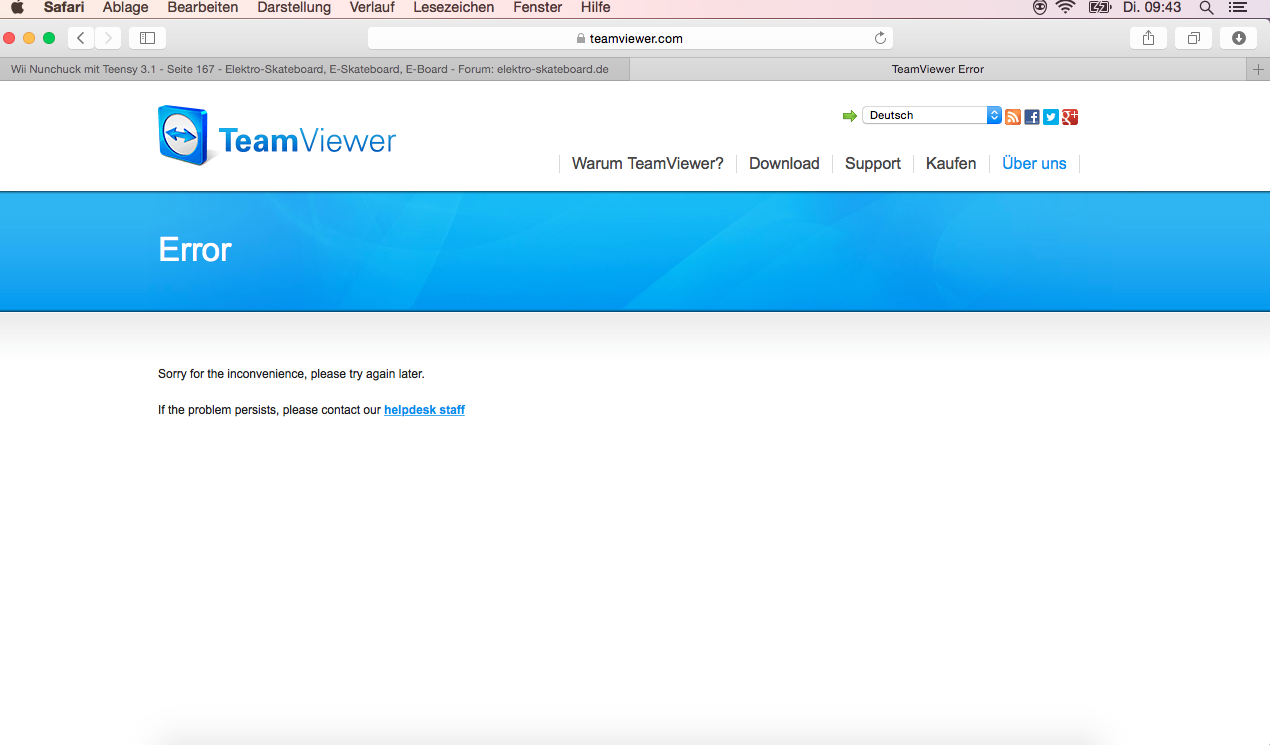Image resolution: width=1270 pixels, height=745 pixels.
Task: Follow the helpdesk staff link
Action: click(x=424, y=410)
